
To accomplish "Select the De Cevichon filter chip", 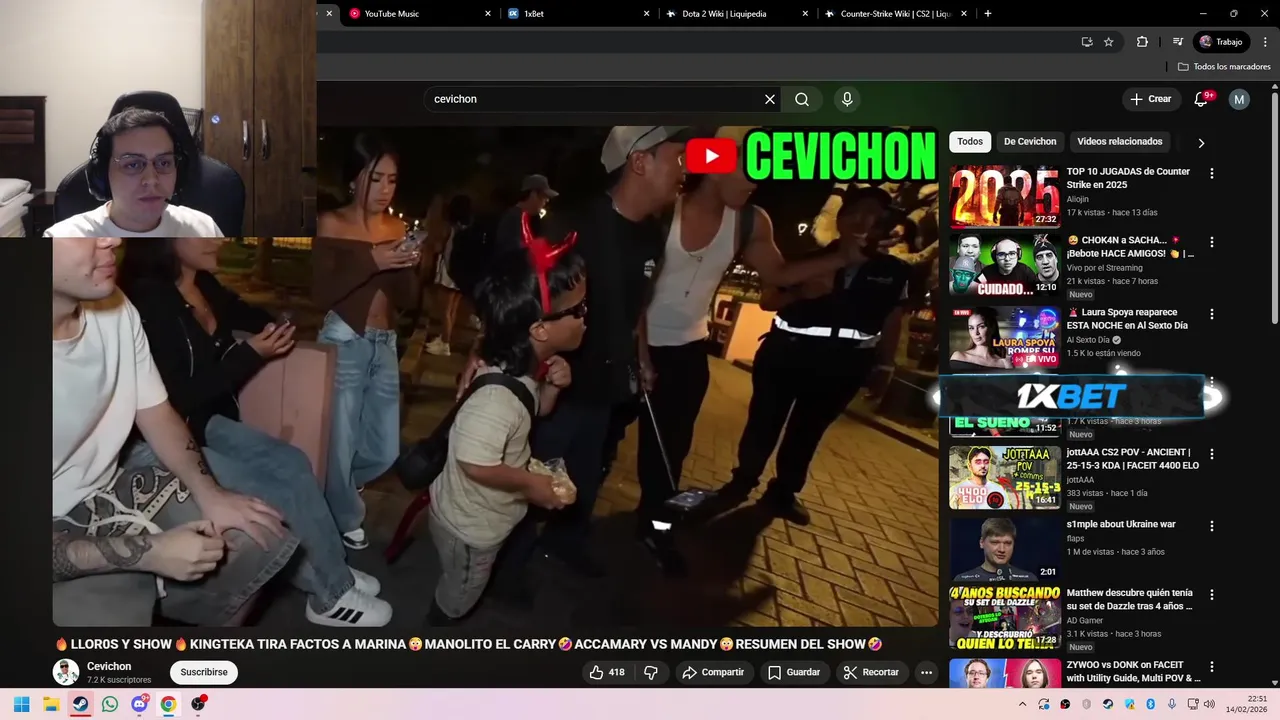I will [x=1030, y=142].
